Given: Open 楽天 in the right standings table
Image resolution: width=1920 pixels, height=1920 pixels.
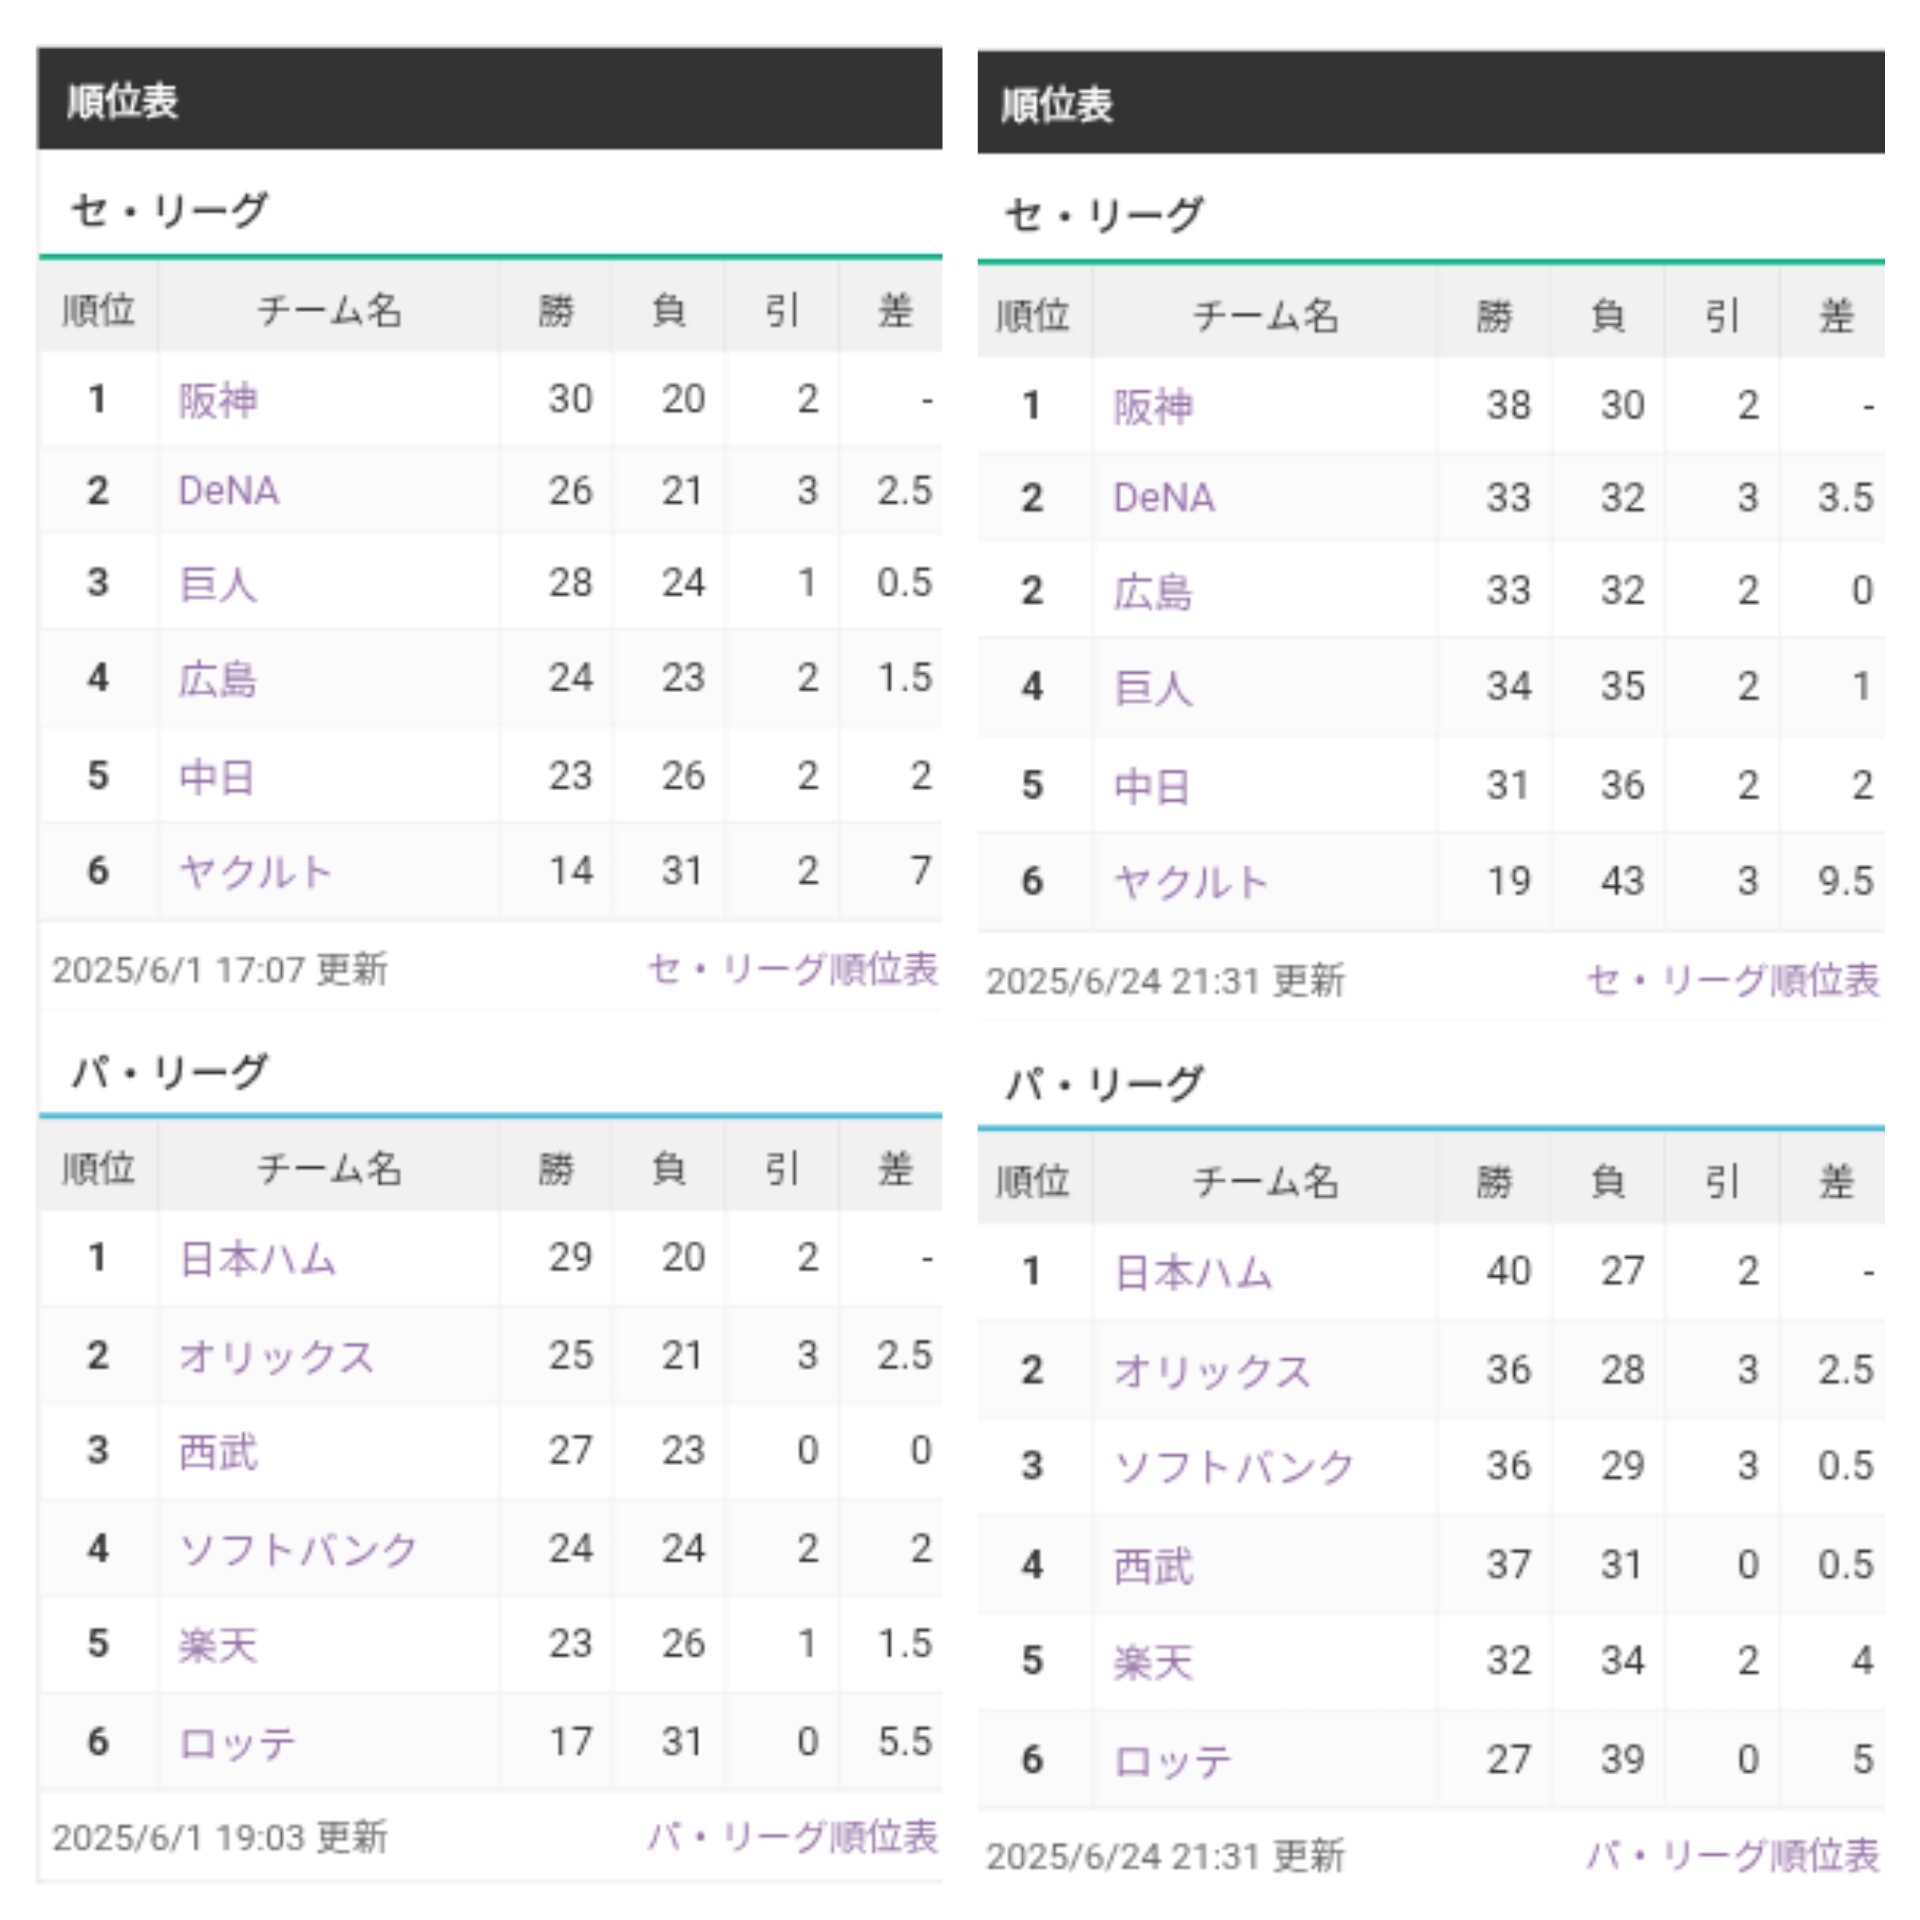Looking at the screenshot, I should tap(1153, 1662).
